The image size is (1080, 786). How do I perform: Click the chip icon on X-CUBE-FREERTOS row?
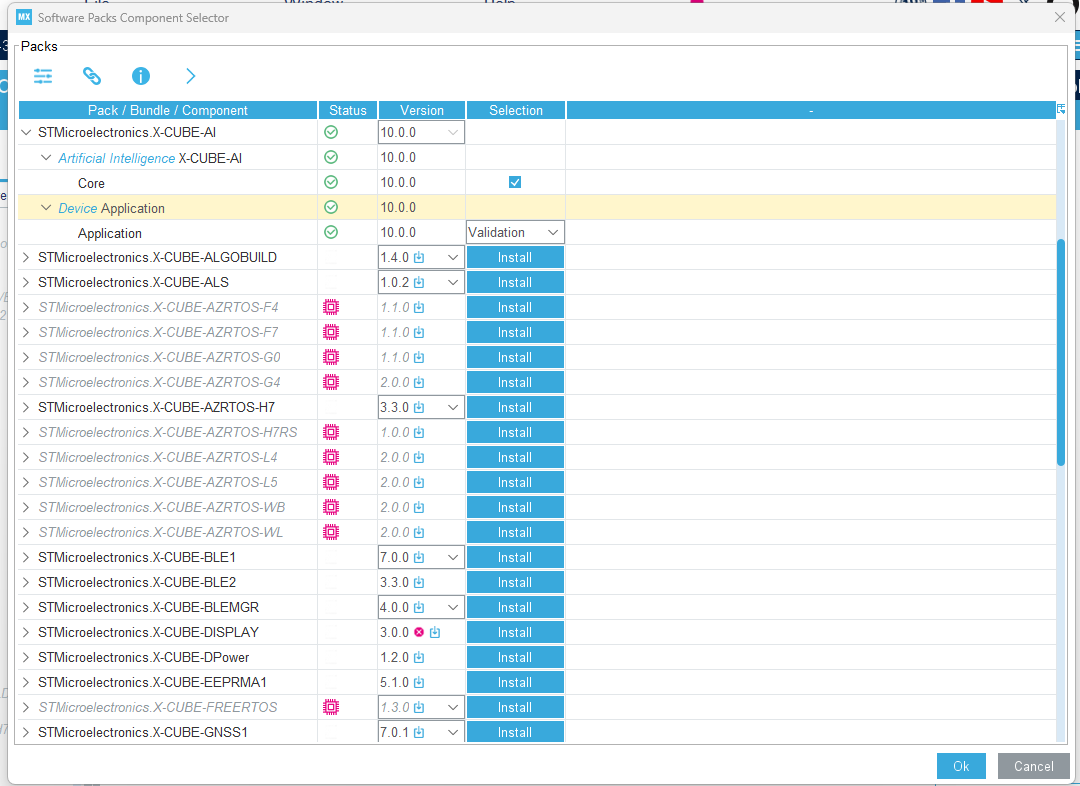pos(331,707)
